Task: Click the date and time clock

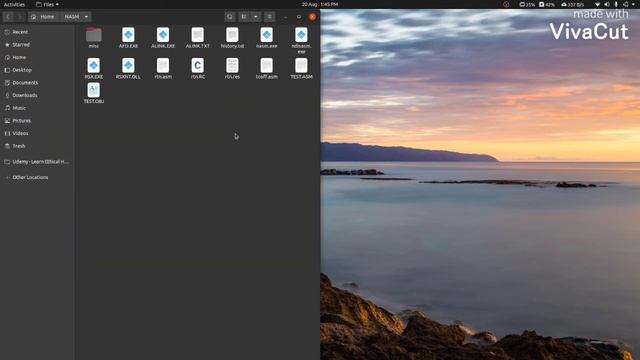Action: tap(320, 4)
